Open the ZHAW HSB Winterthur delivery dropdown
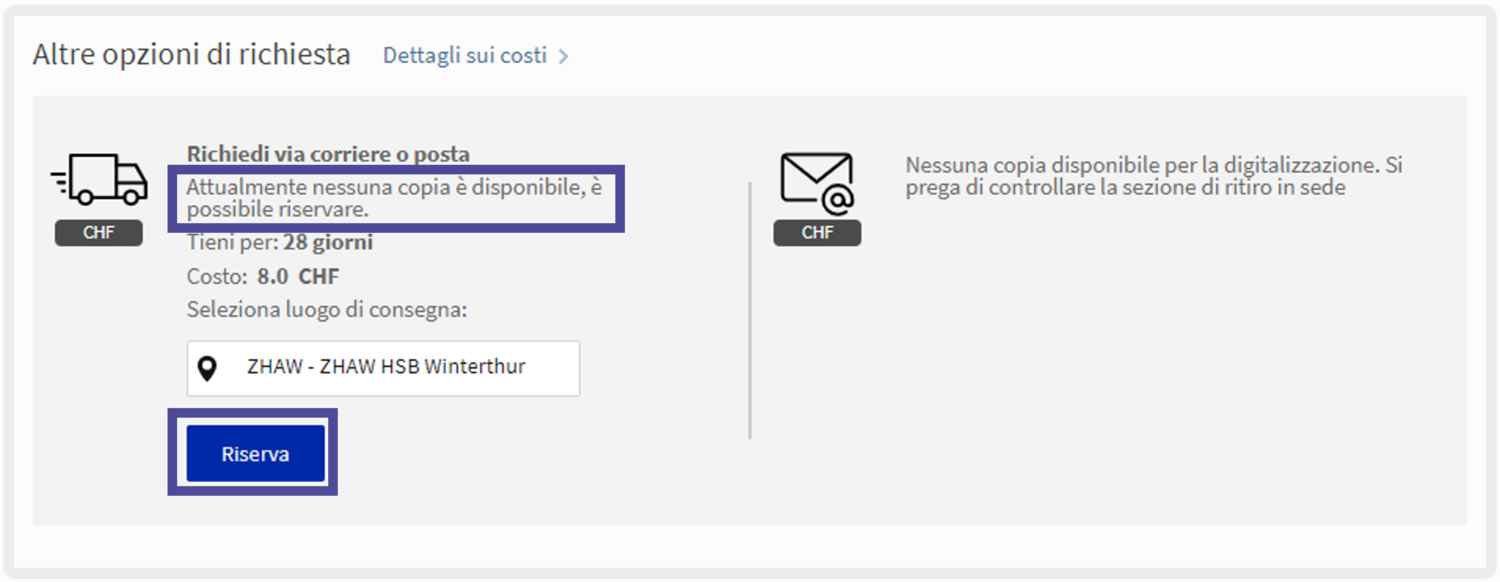Image resolution: width=1500 pixels, height=582 pixels. [383, 368]
